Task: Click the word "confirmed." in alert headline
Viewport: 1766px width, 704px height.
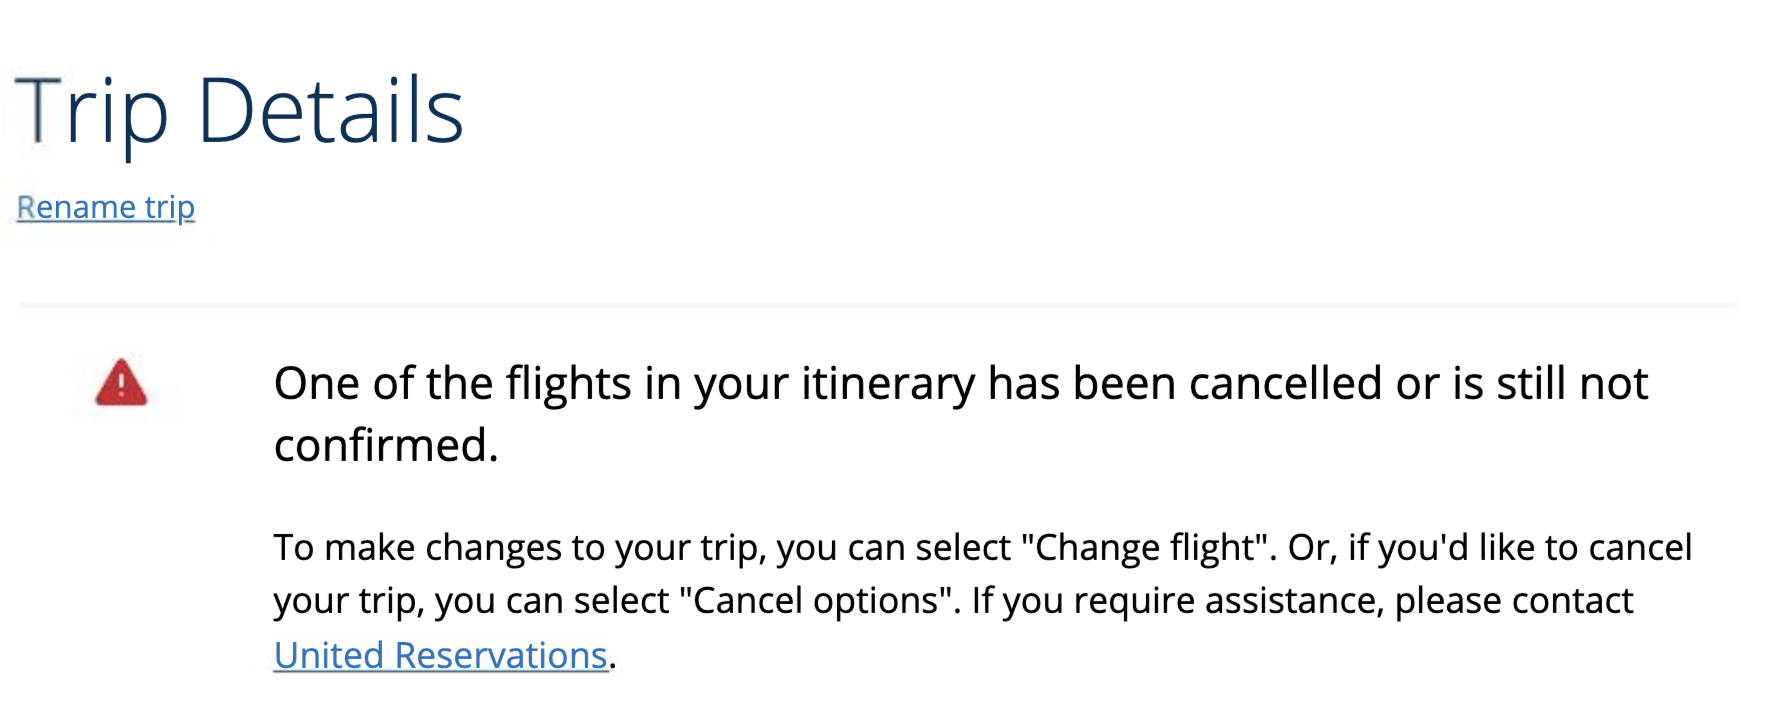Action: (386, 446)
